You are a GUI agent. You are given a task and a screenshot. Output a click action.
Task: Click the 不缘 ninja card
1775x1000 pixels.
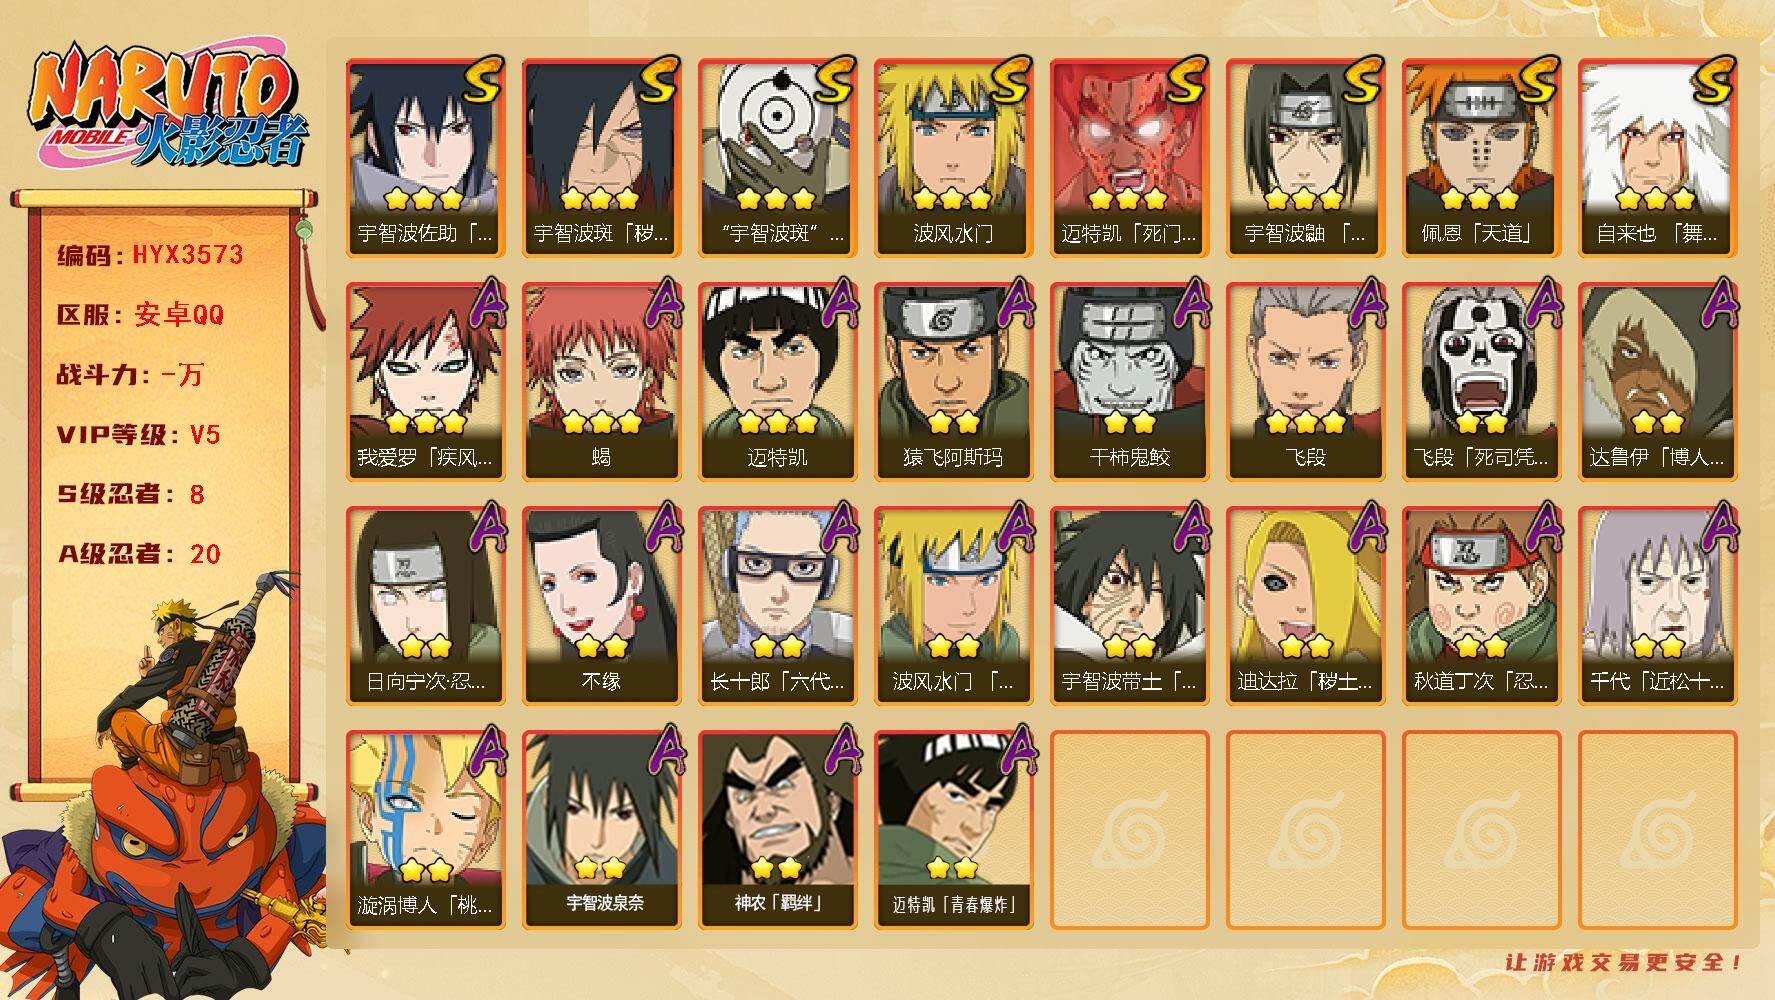point(601,606)
